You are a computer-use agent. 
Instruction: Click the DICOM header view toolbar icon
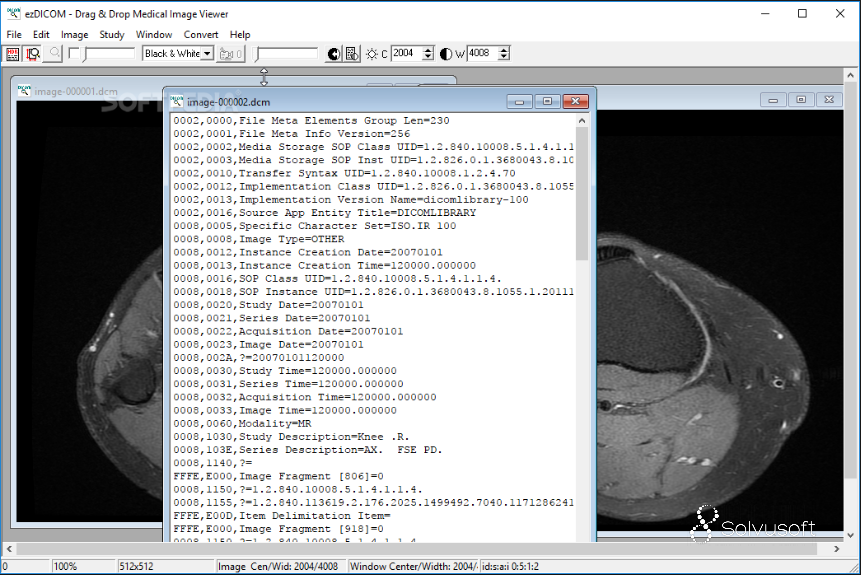[12, 54]
